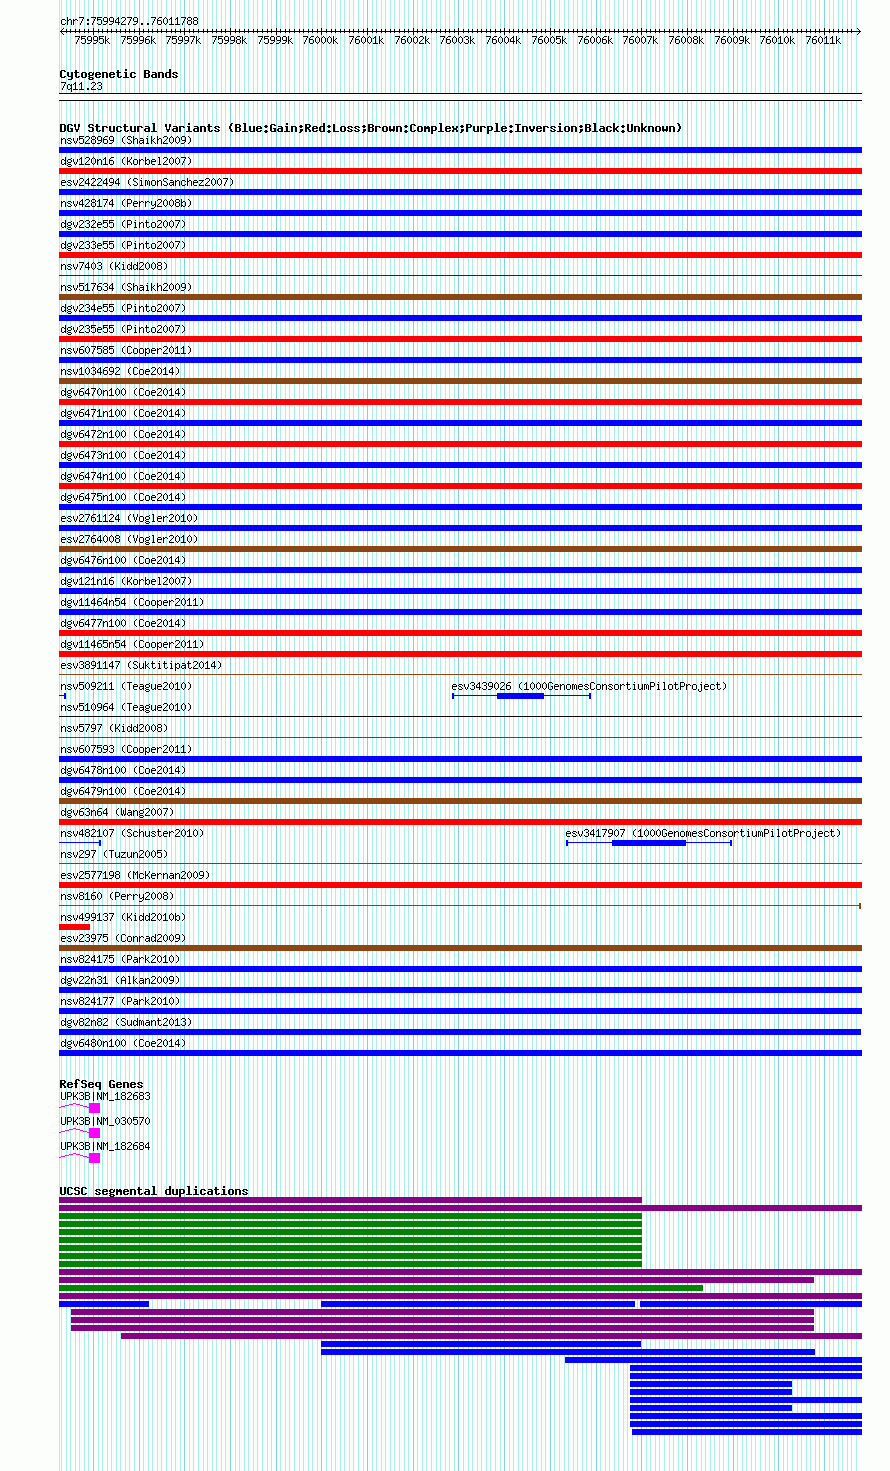Click dgv6472n100 (Coe2014) label
Viewport: 890px width, 1471px height.
pyautogui.click(x=123, y=434)
